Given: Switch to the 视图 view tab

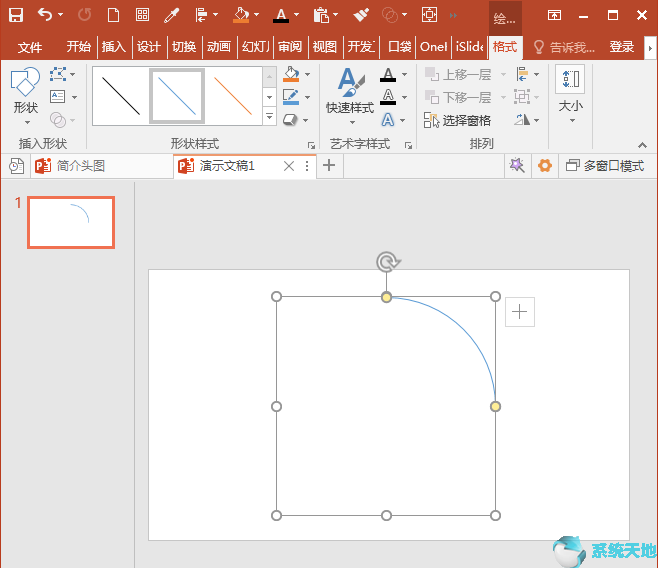Looking at the screenshot, I should tap(325, 47).
